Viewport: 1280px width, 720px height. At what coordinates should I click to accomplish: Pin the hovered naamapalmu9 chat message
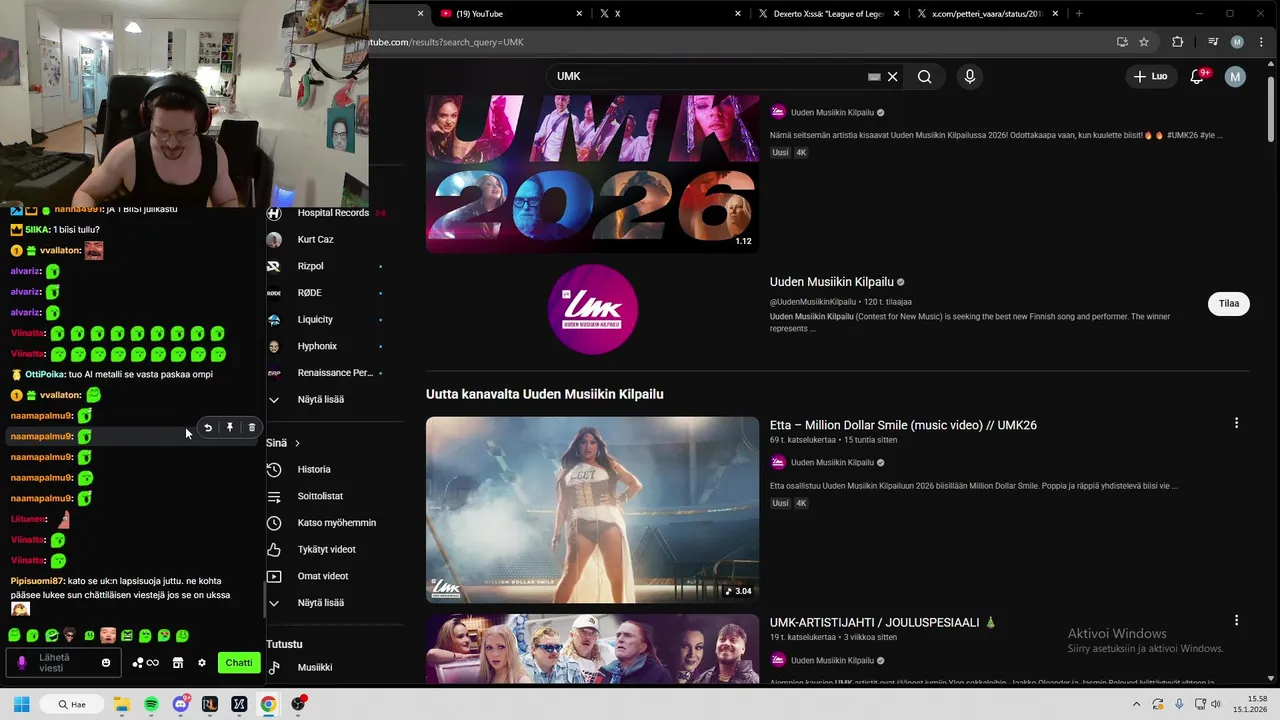tap(230, 427)
